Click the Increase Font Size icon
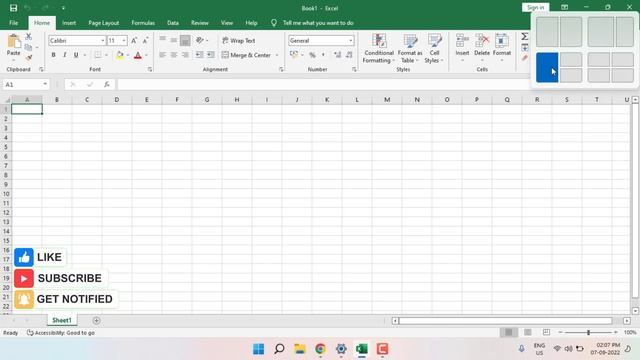This screenshot has height=360, width=640. (134, 40)
